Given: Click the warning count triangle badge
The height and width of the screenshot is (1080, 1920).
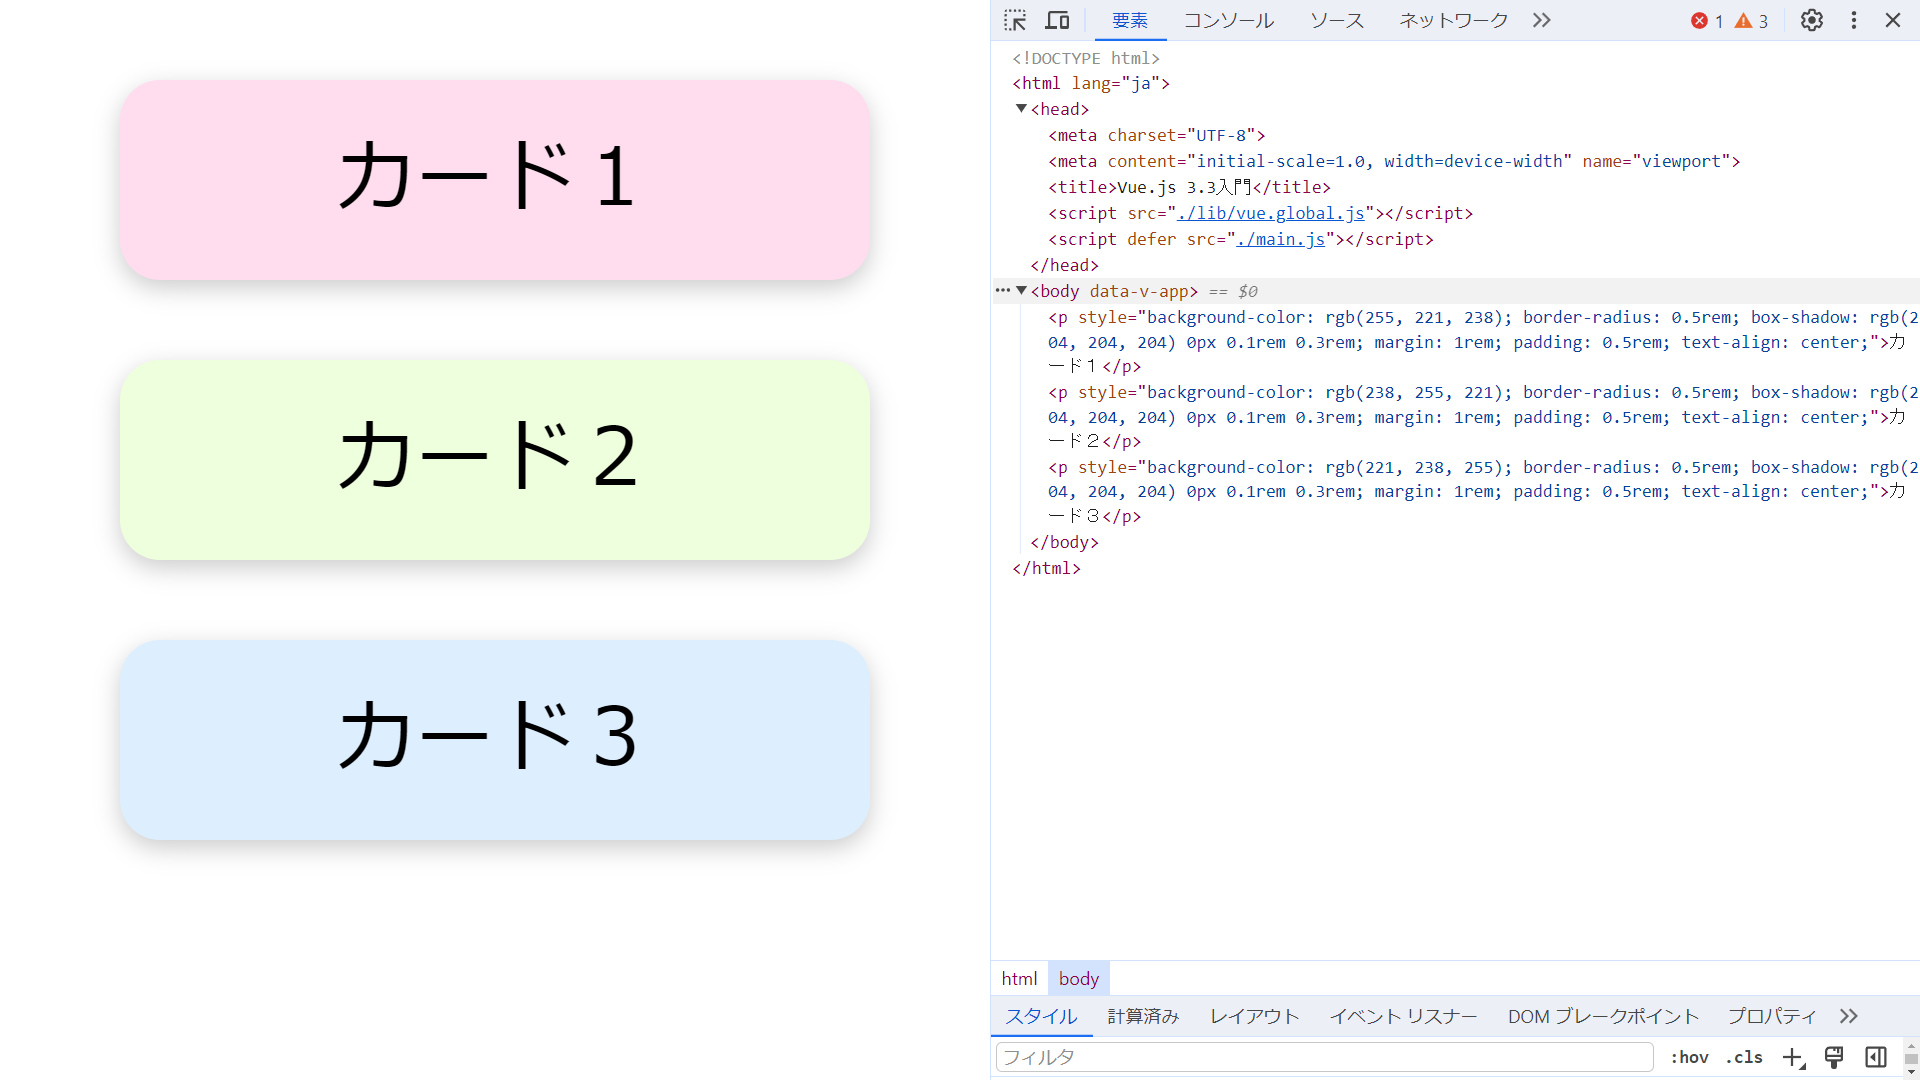Looking at the screenshot, I should pos(1751,21).
